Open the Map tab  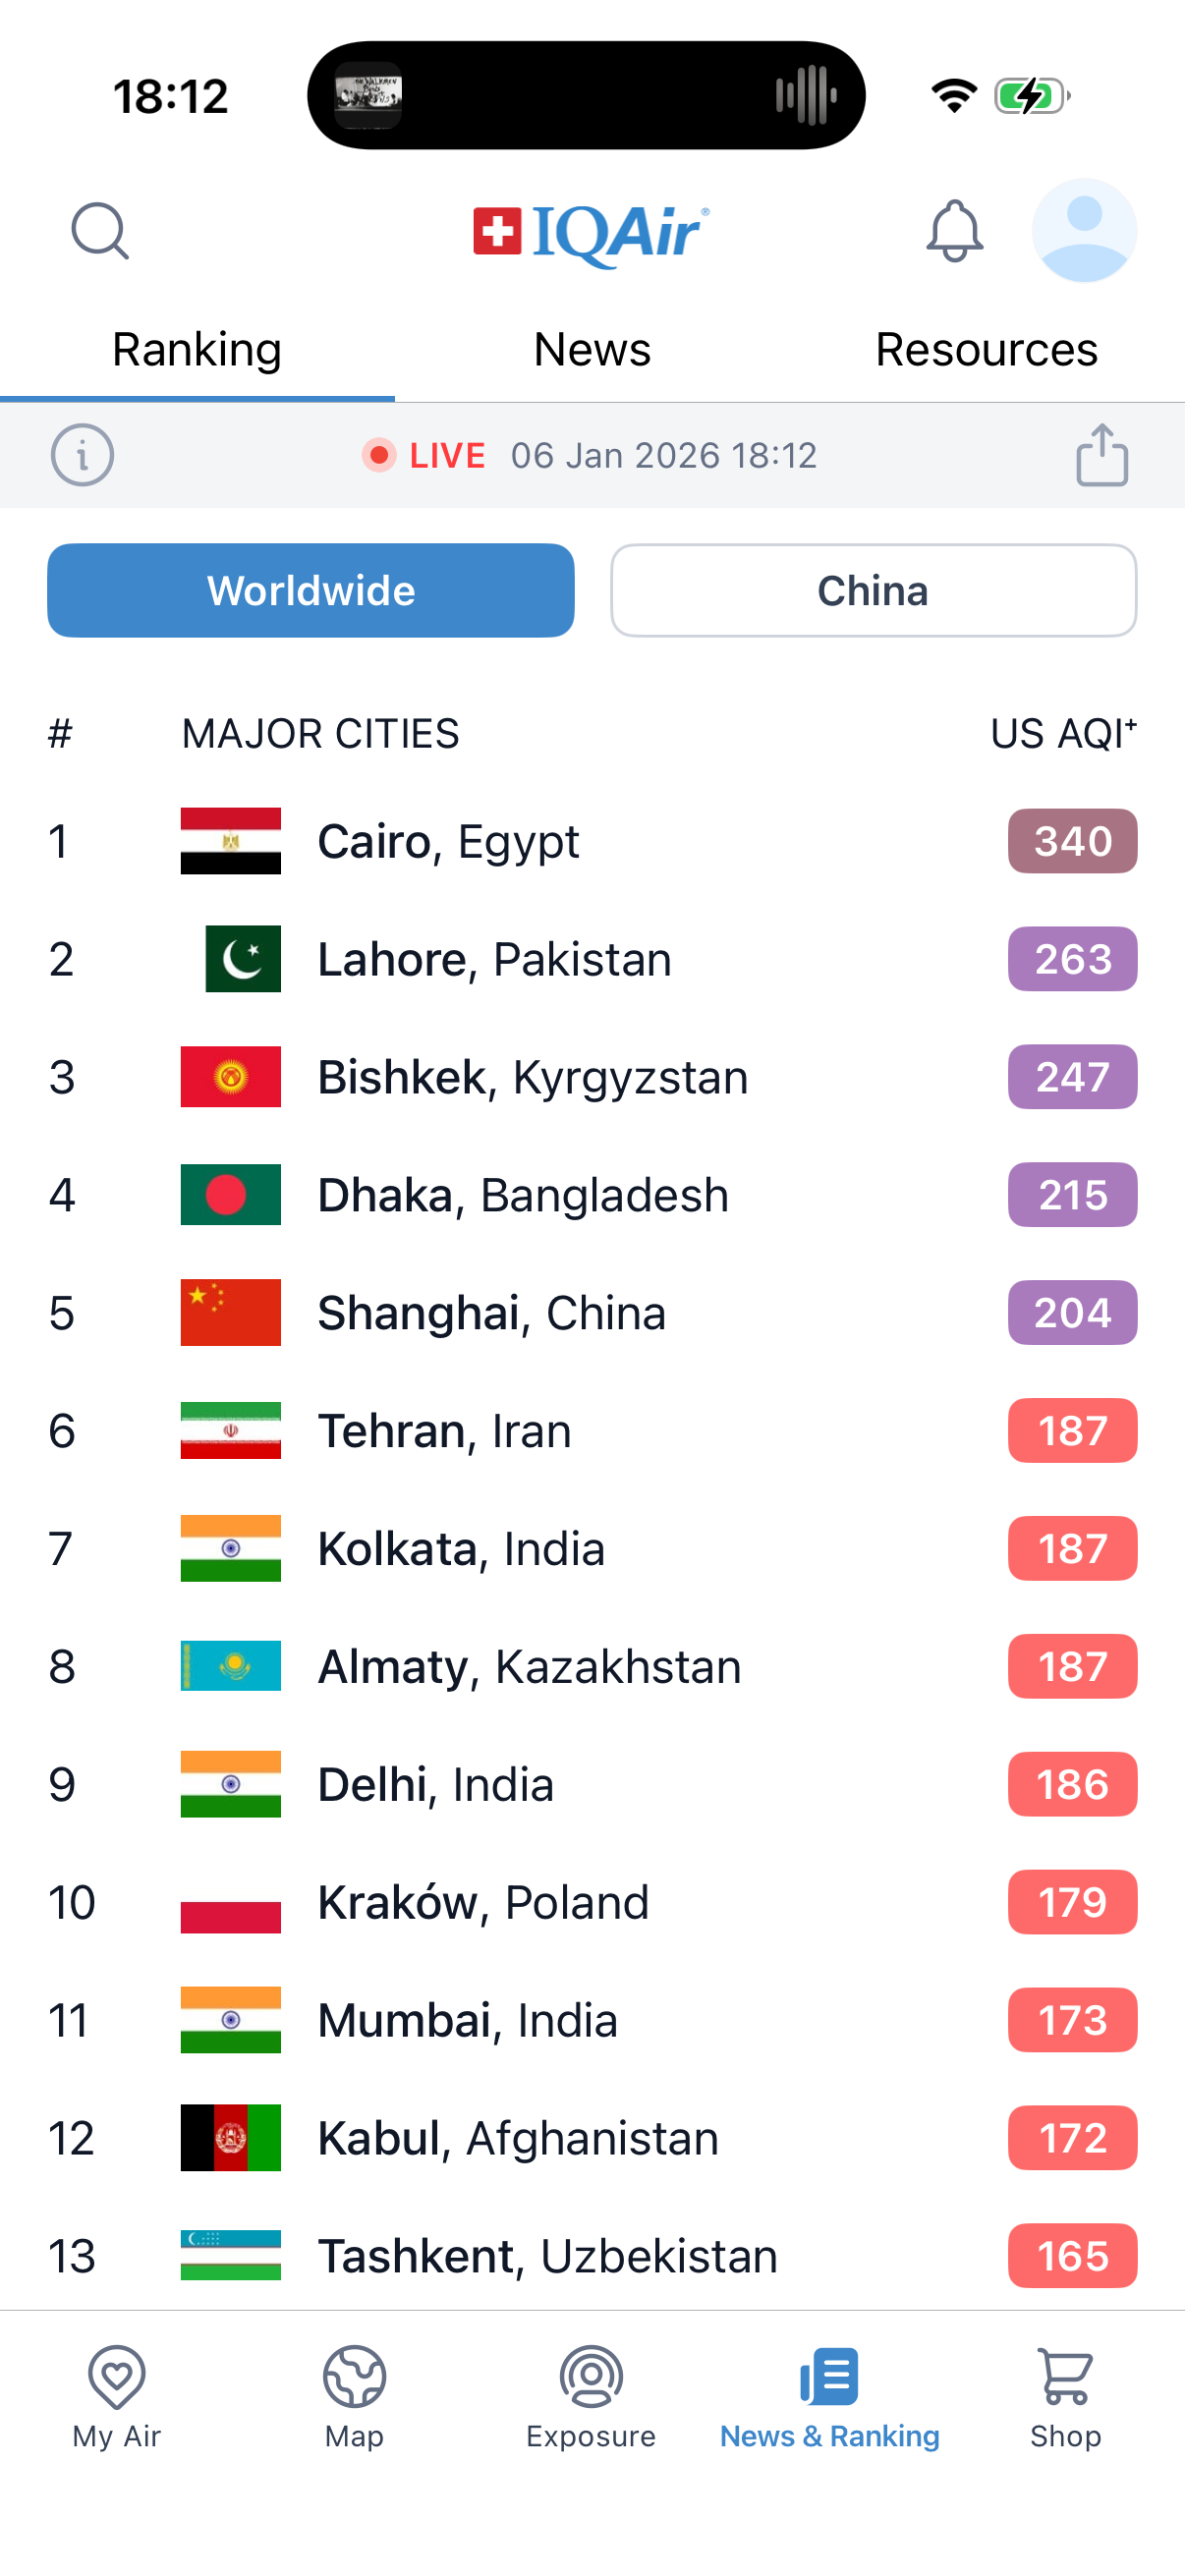354,2396
